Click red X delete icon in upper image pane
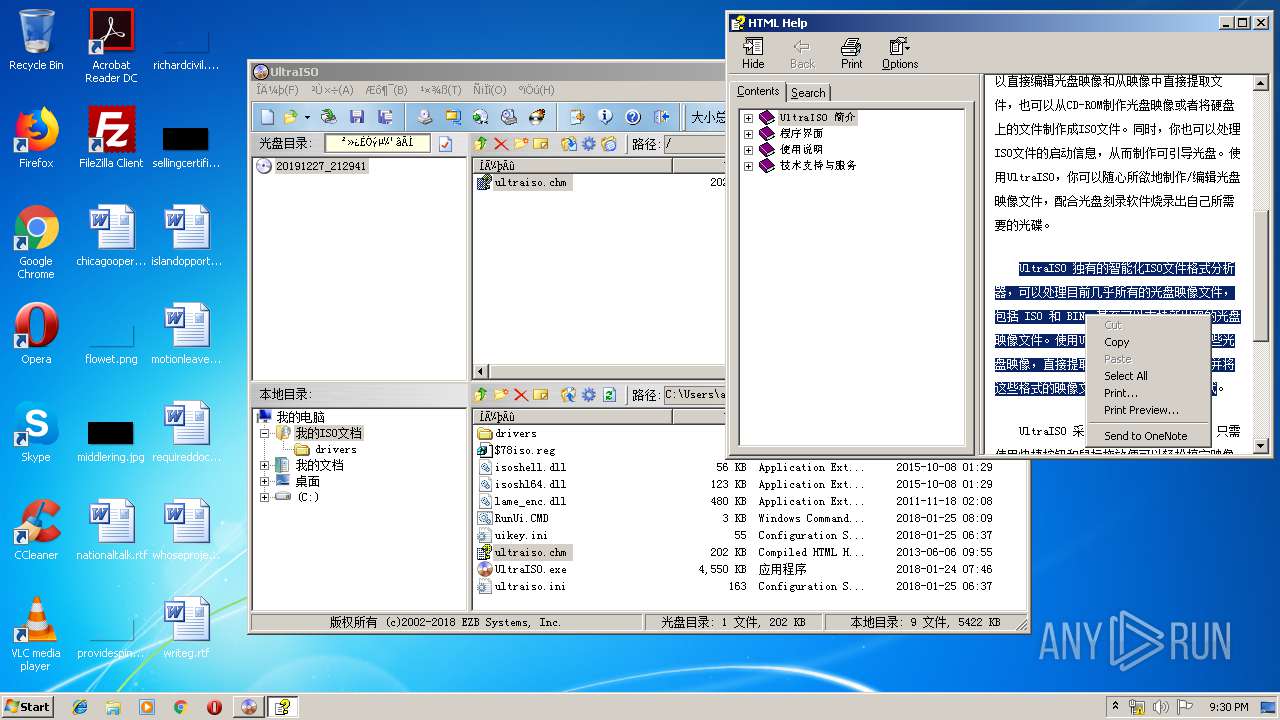Screen dimensions: 1280x720 [x=501, y=144]
